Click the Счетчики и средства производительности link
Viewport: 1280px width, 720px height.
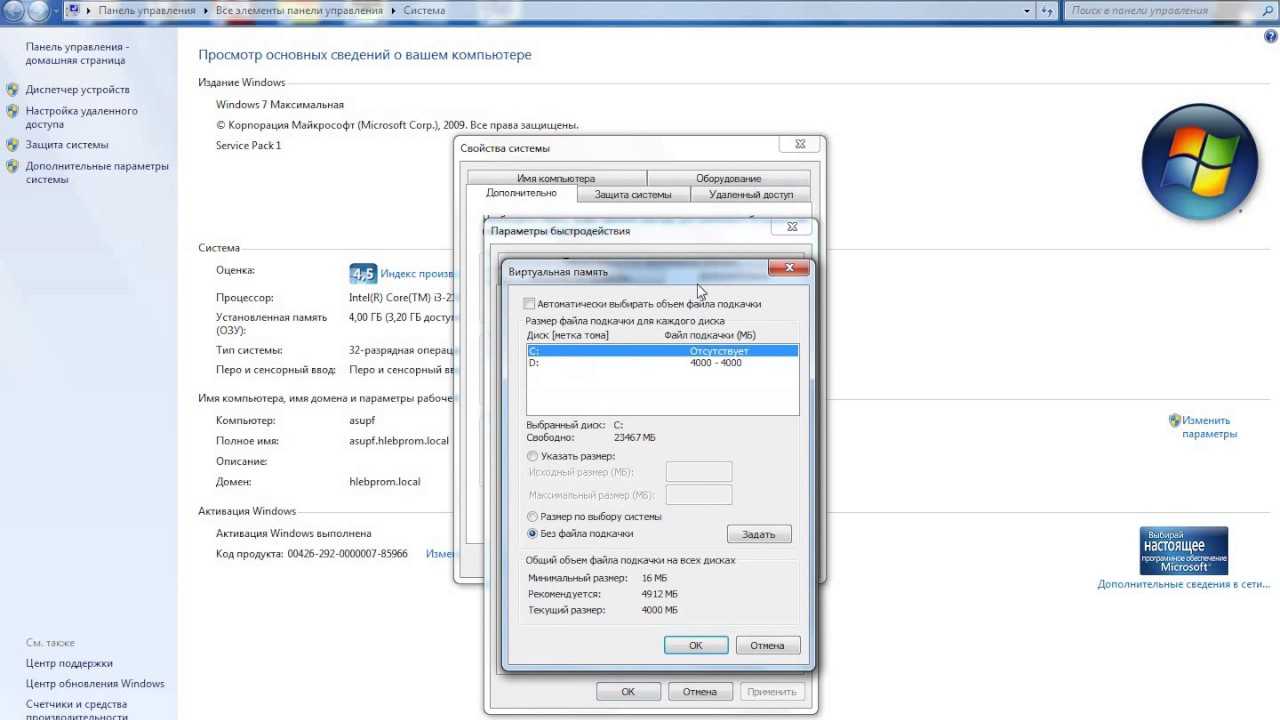click(x=77, y=711)
